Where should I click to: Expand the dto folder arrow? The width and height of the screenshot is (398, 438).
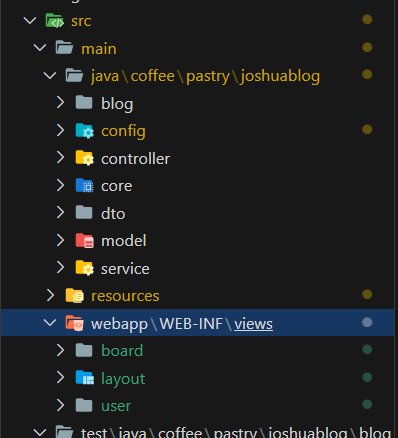click(x=60, y=213)
